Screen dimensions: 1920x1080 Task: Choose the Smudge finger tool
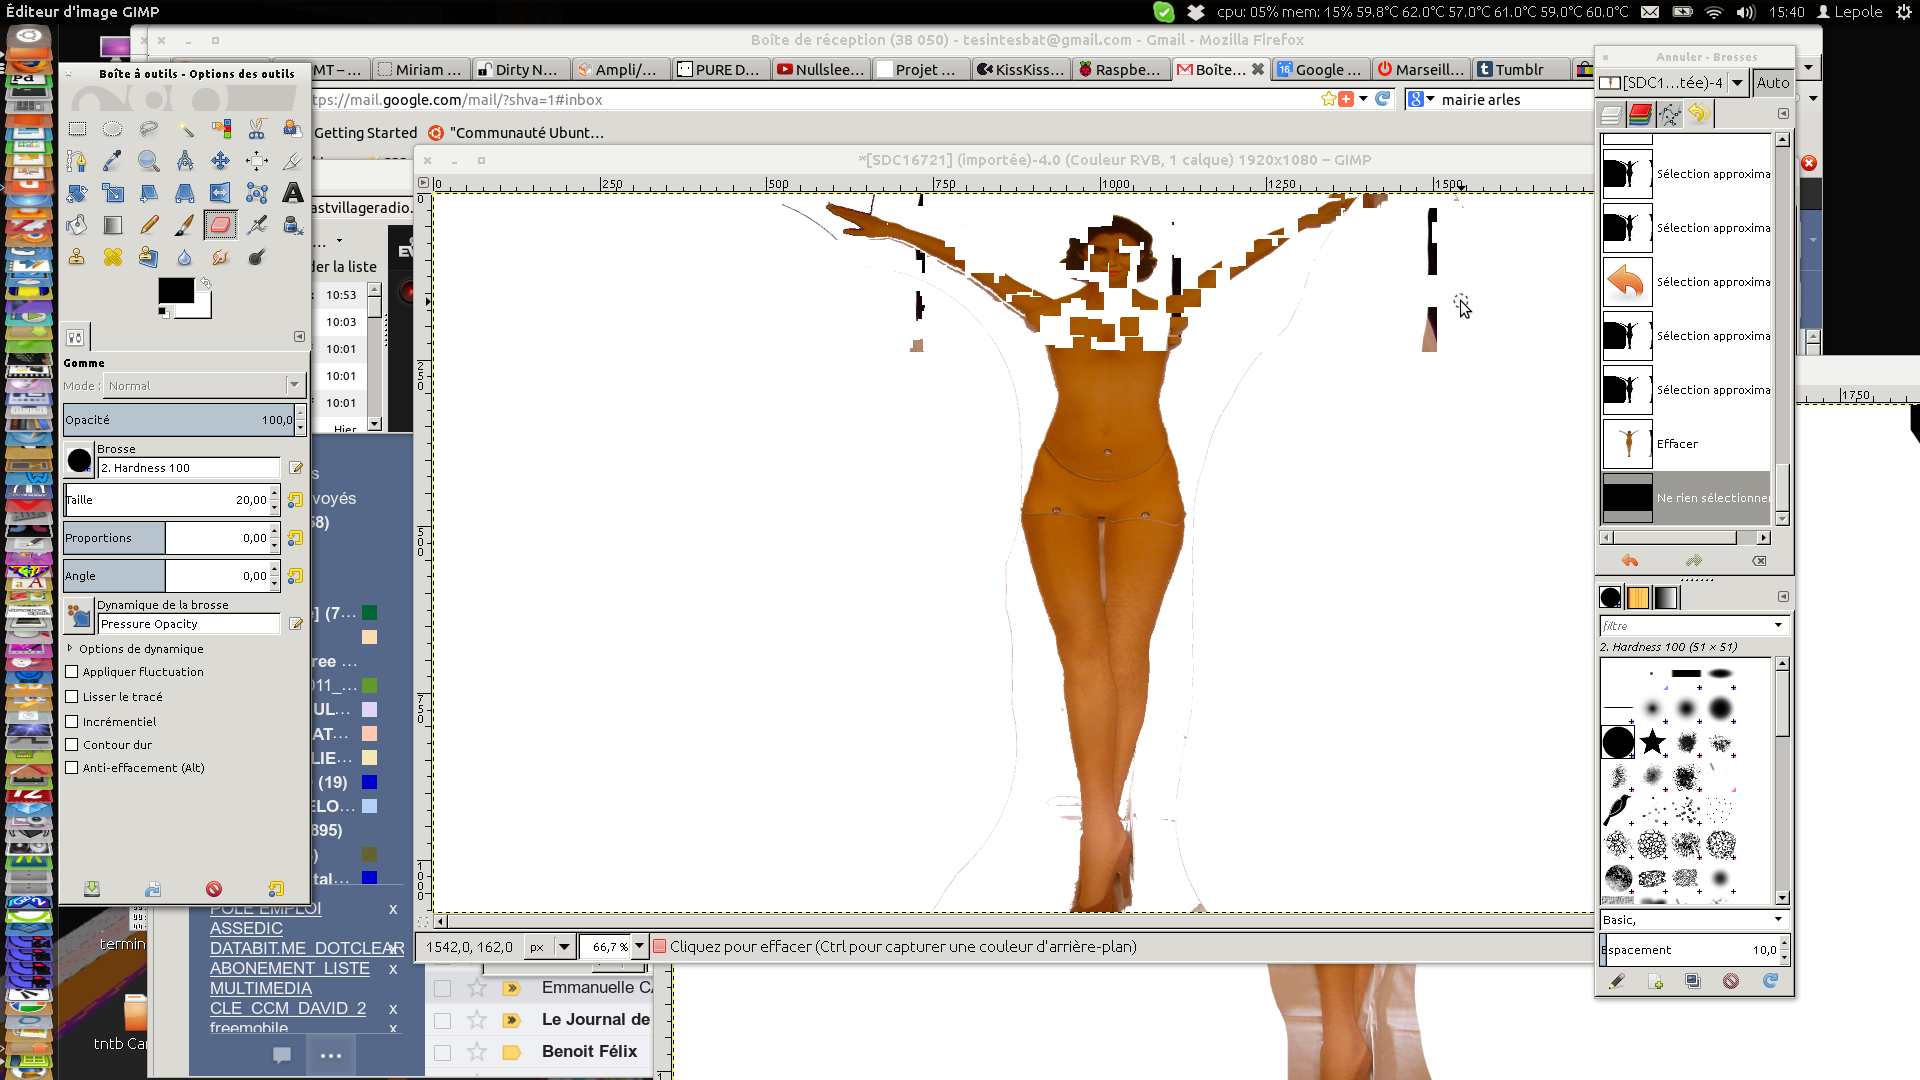pyautogui.click(x=221, y=257)
